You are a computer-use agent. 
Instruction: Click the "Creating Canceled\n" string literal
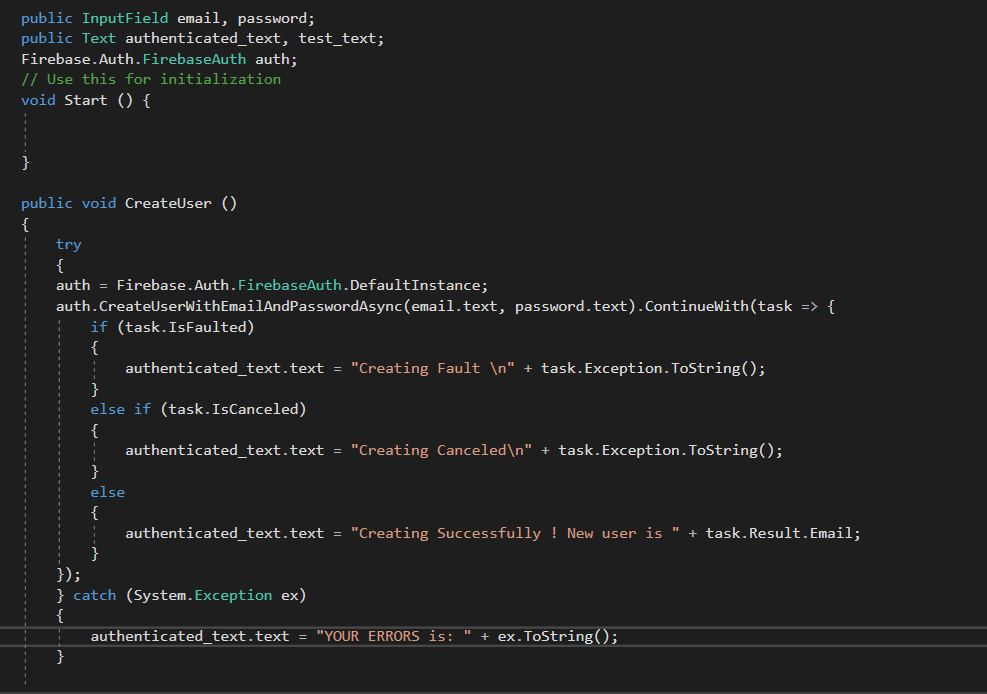coord(440,450)
